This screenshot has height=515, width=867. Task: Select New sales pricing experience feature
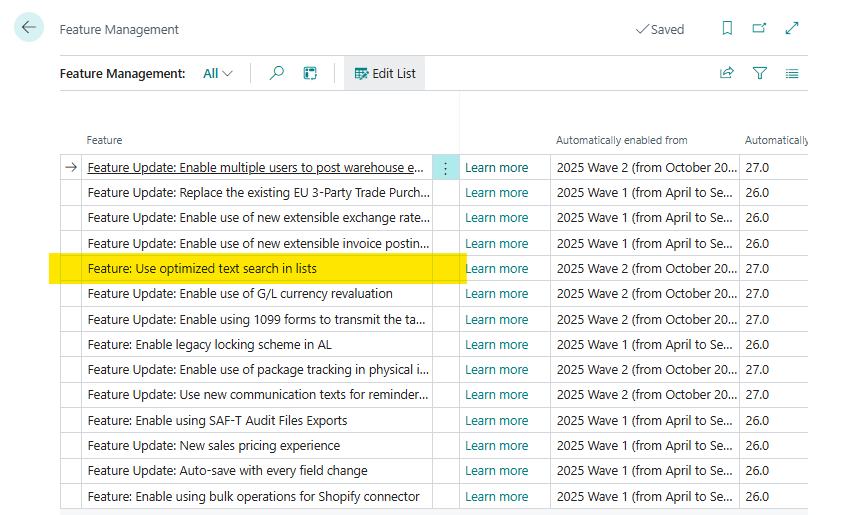coord(213,446)
